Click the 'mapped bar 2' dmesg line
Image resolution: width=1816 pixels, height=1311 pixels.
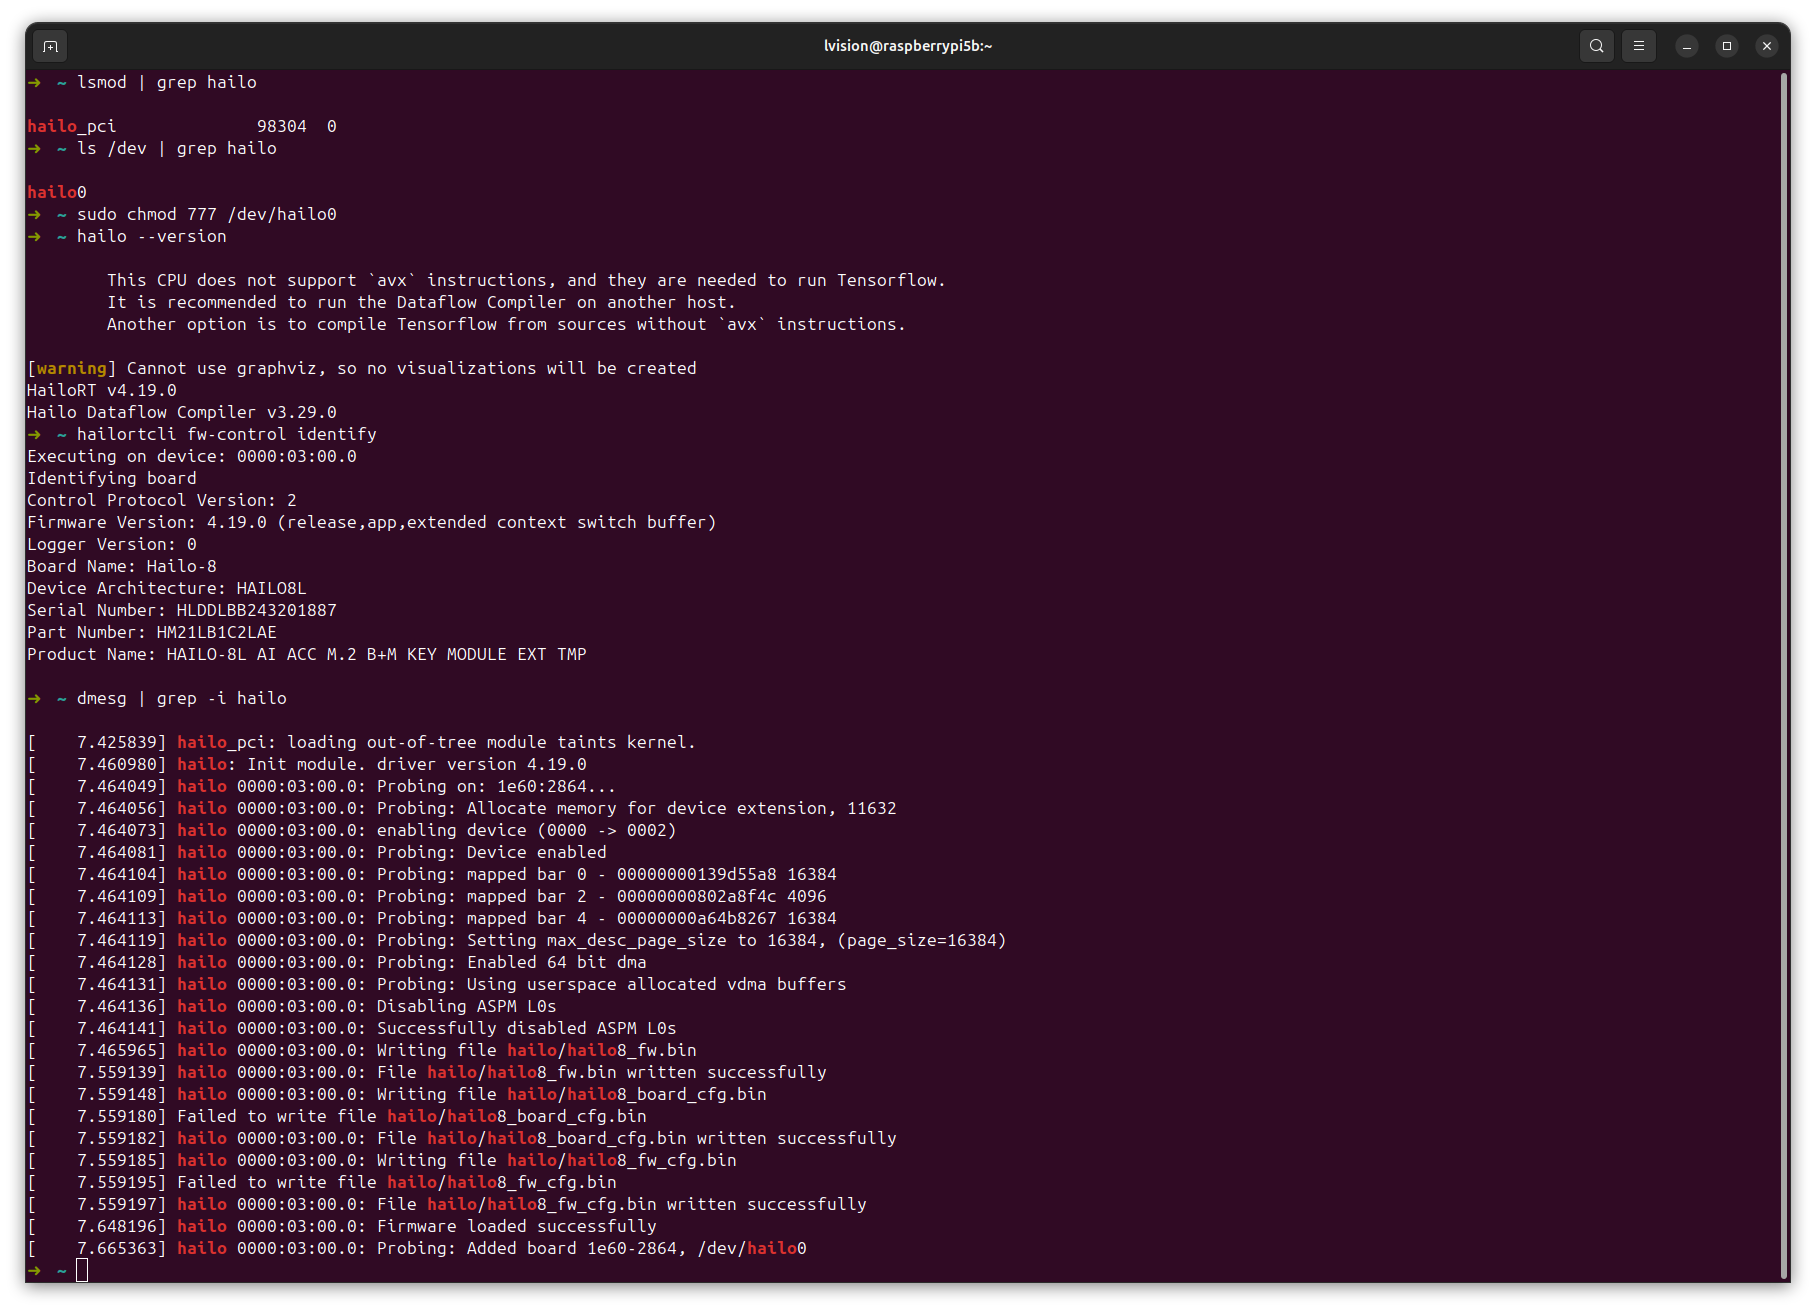(x=427, y=897)
